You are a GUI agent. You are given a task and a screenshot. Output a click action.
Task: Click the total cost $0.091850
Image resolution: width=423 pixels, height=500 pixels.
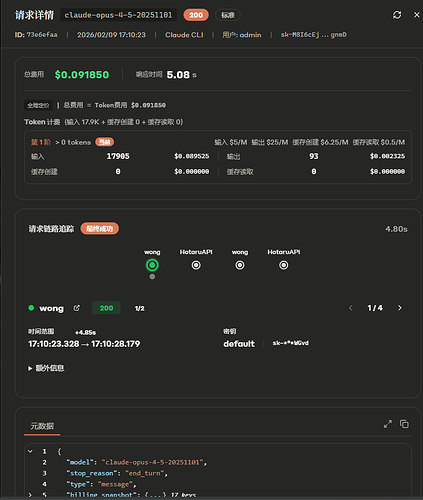(82, 75)
